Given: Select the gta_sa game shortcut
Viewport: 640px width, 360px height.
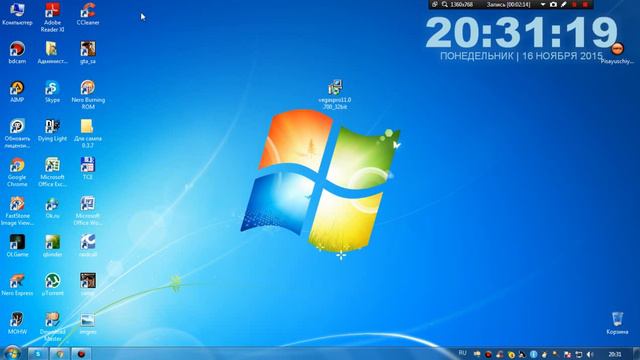Looking at the screenshot, I should coord(88,53).
